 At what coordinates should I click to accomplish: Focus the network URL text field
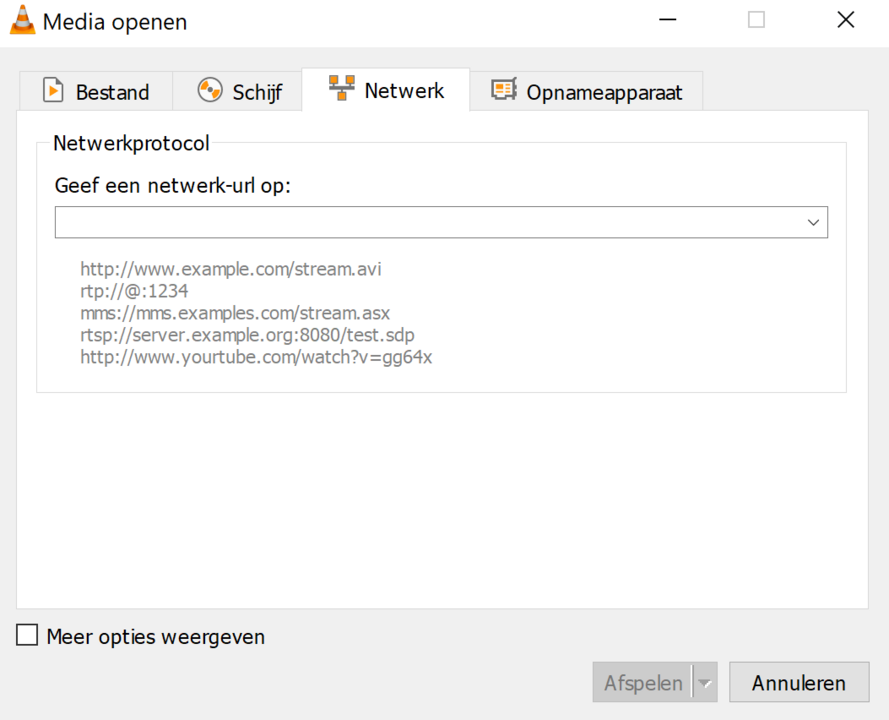(427, 223)
